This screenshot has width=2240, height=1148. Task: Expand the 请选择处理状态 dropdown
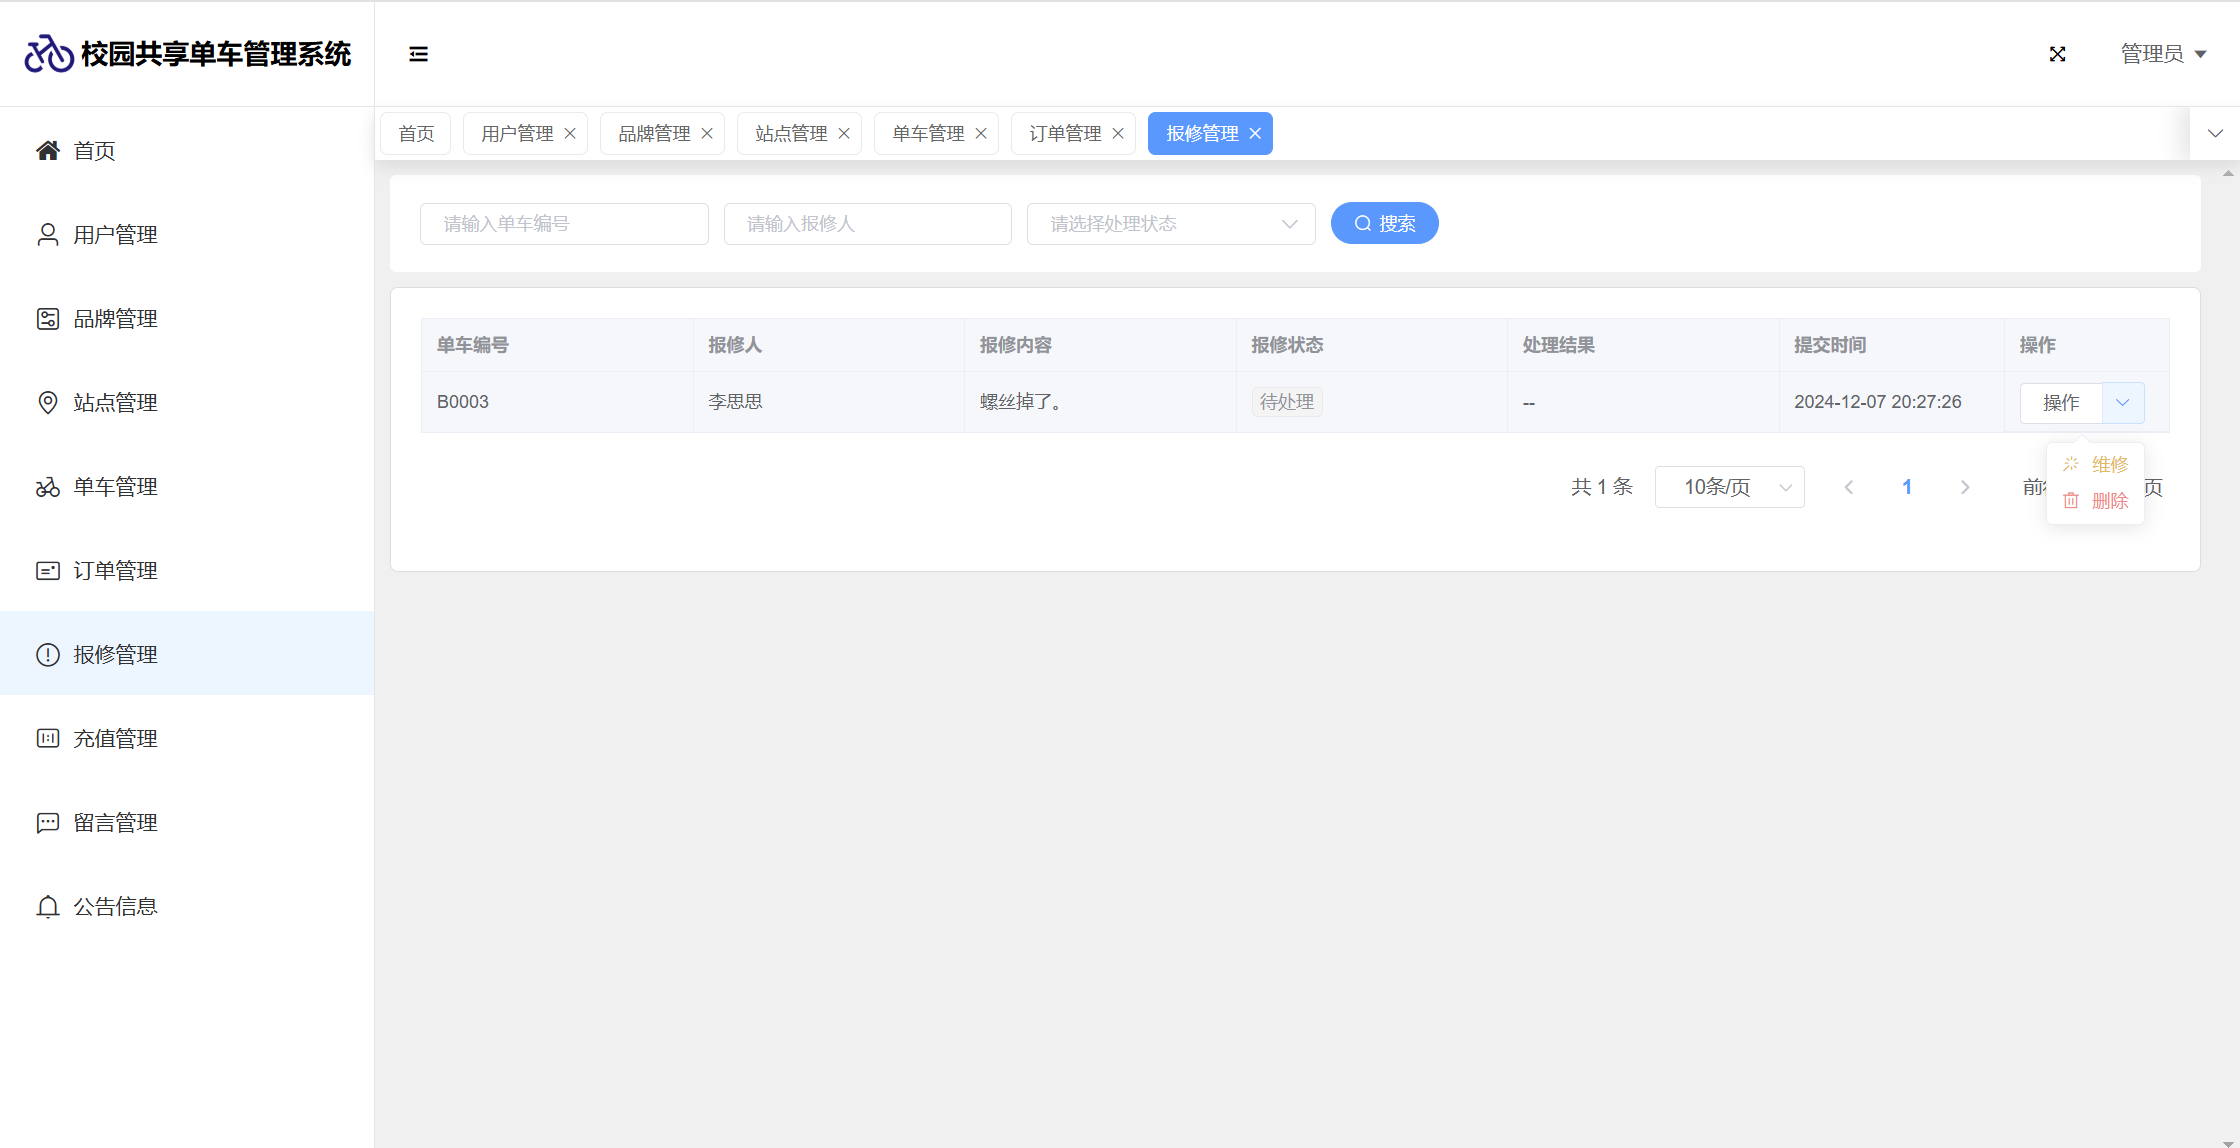coord(1170,224)
